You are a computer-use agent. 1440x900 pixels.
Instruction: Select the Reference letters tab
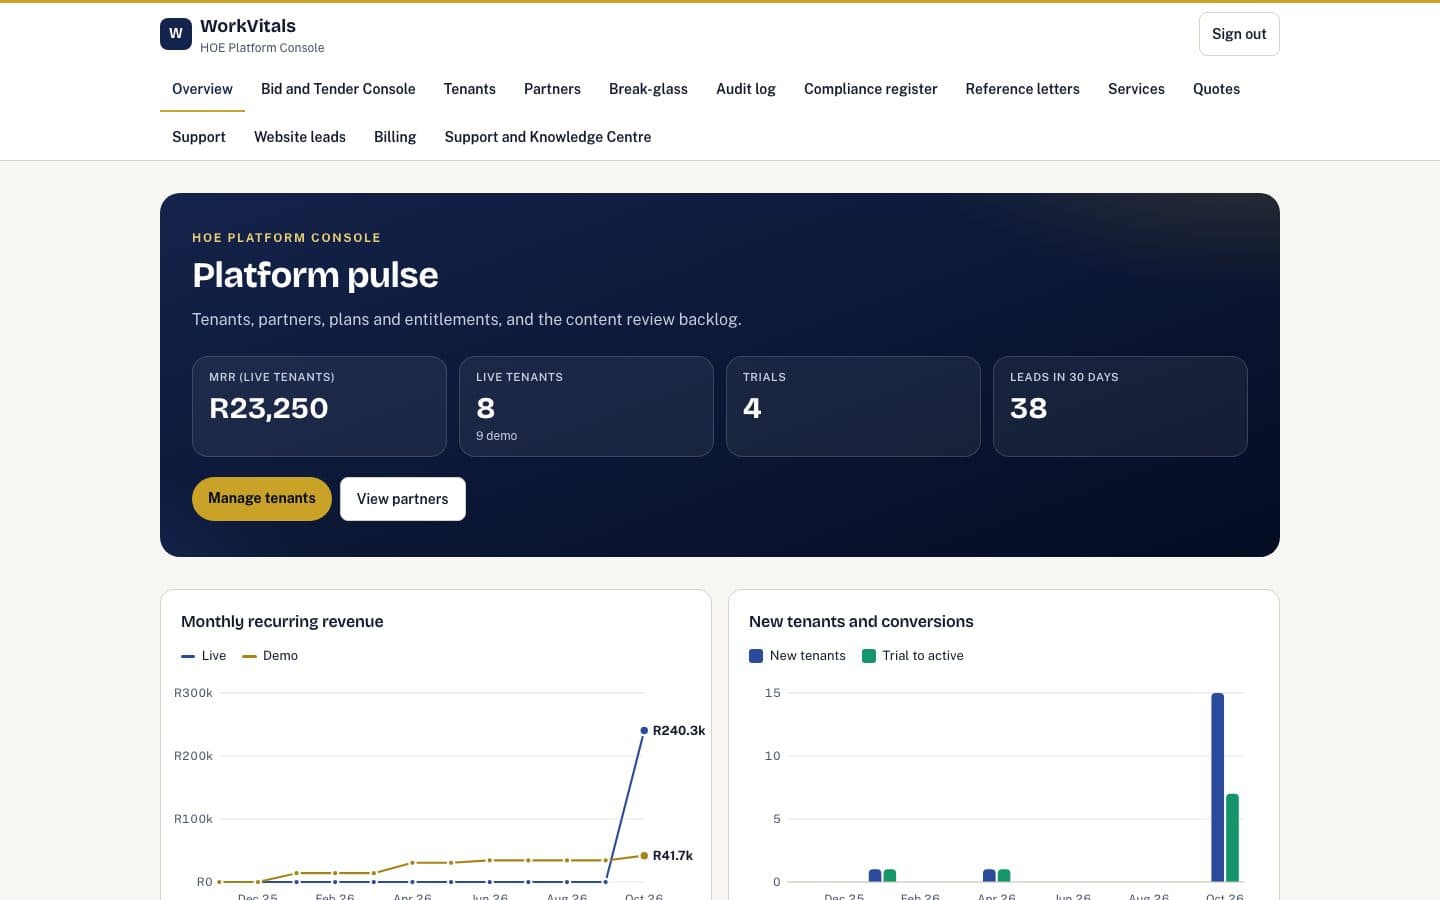pos(1023,89)
